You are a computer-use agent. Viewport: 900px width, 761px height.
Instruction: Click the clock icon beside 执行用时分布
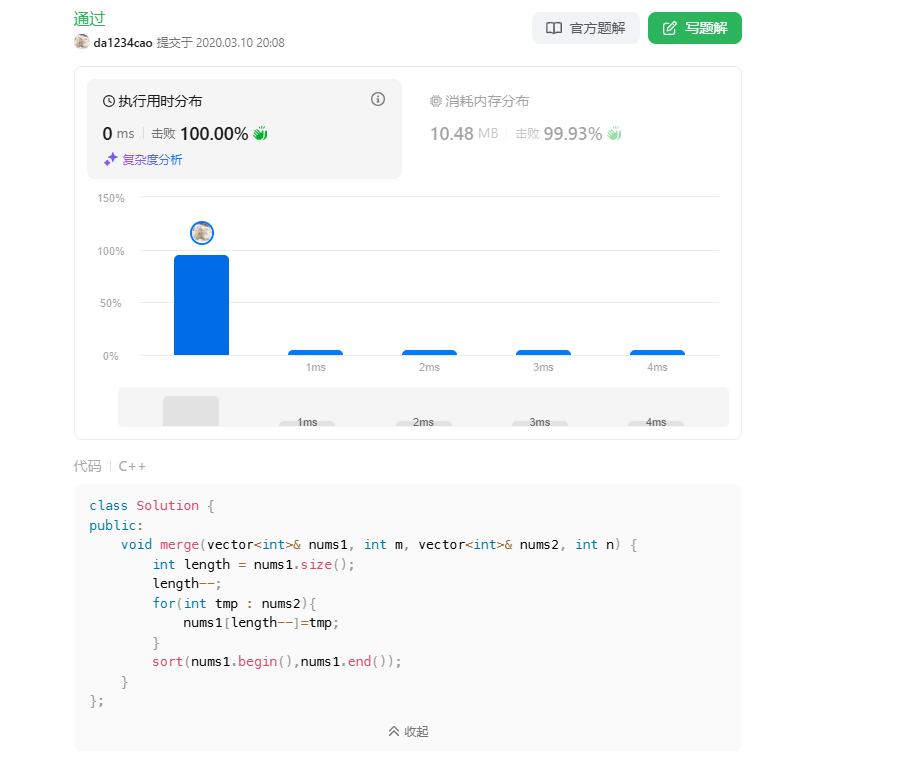[x=109, y=101]
